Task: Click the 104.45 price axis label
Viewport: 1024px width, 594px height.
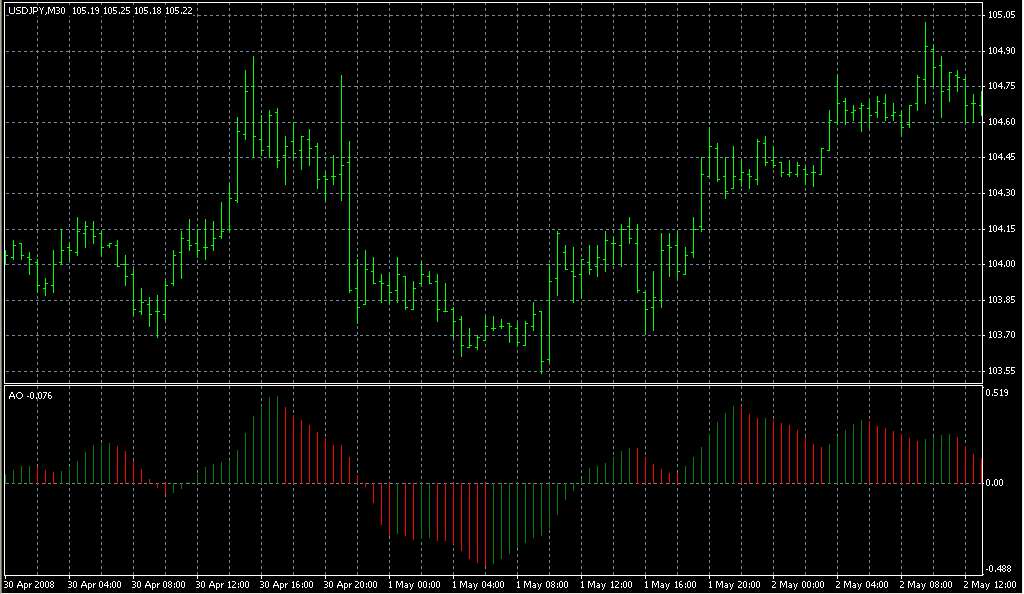Action: coord(1001,157)
